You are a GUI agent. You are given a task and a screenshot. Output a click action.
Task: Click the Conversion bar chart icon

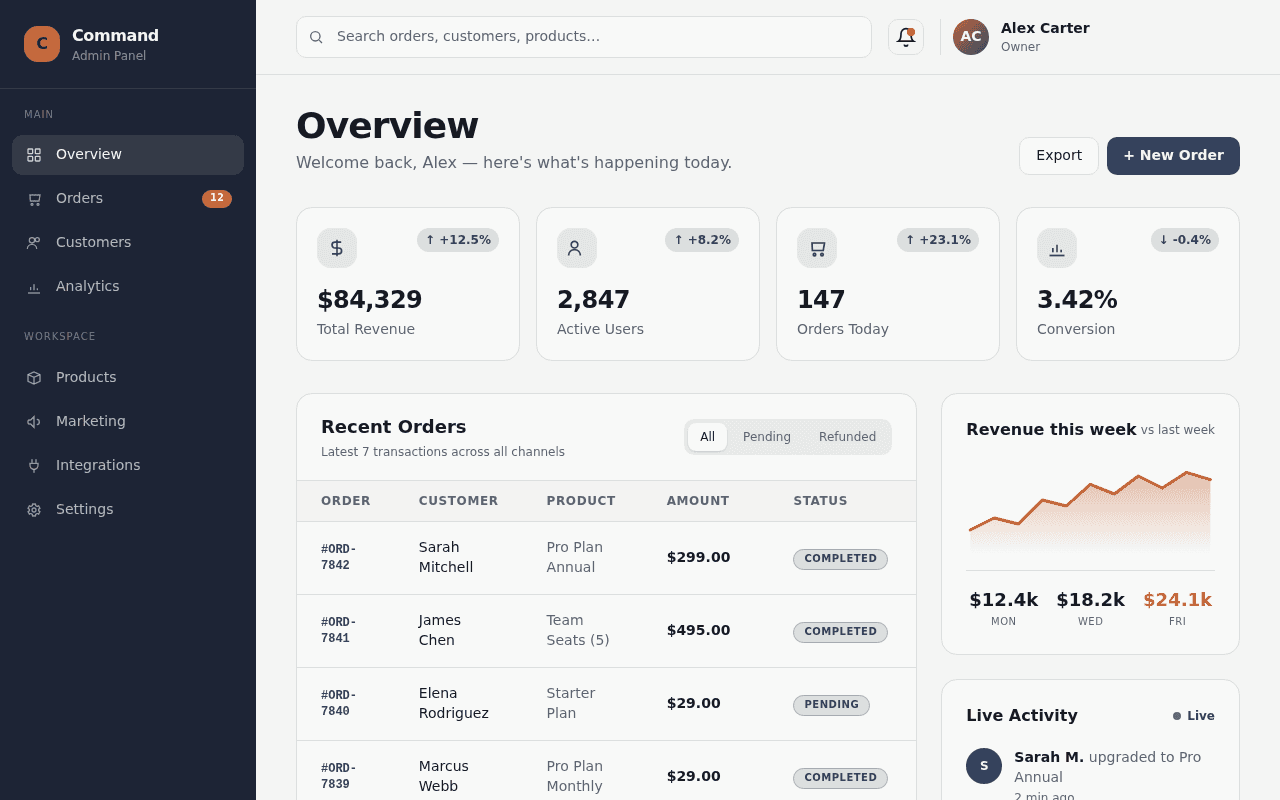click(1057, 248)
